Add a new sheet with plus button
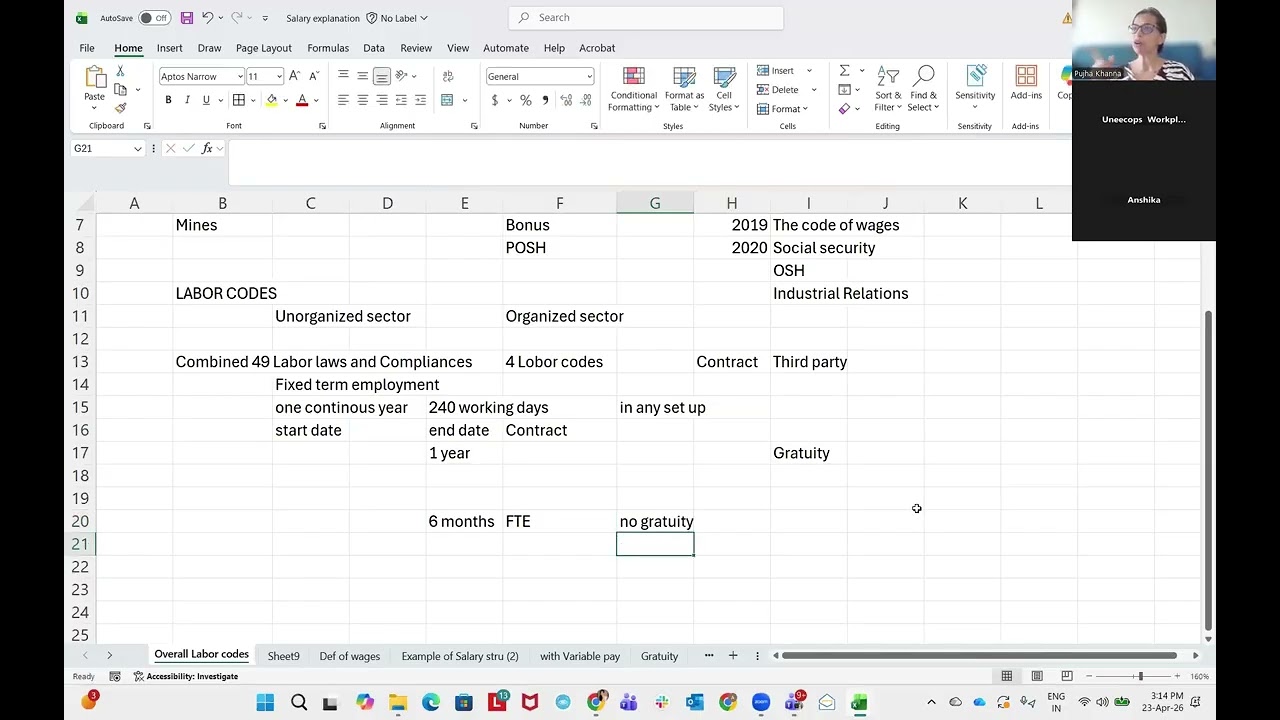Image resolution: width=1280 pixels, height=720 pixels. [733, 655]
